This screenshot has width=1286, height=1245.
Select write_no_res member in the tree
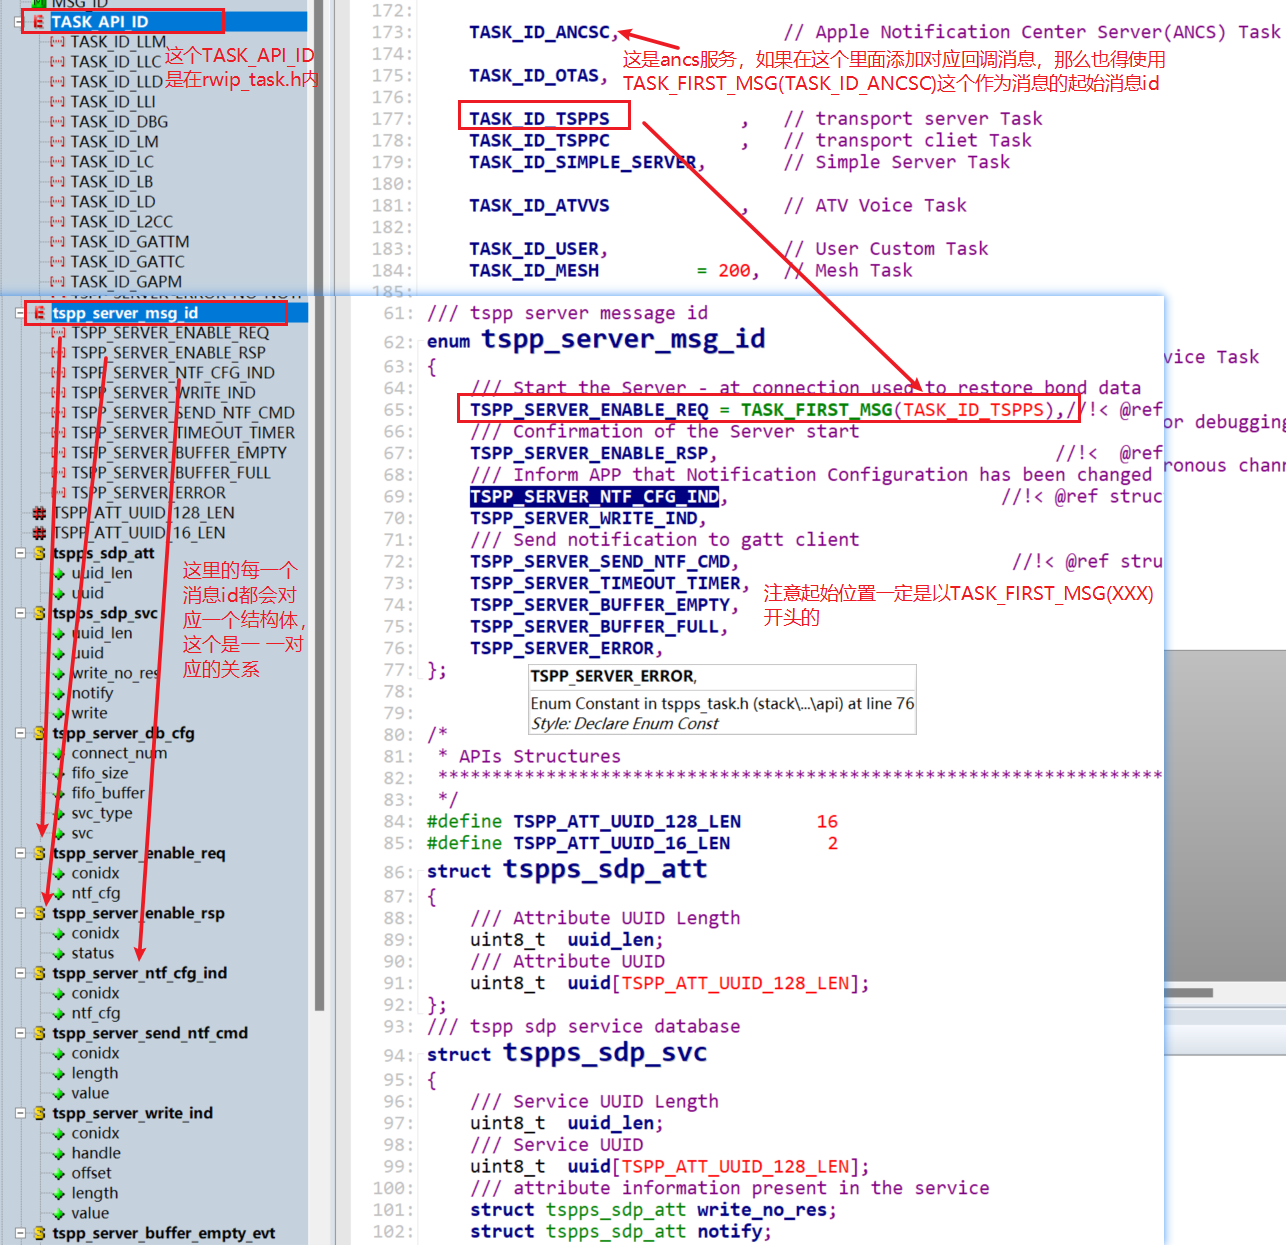click(x=115, y=673)
